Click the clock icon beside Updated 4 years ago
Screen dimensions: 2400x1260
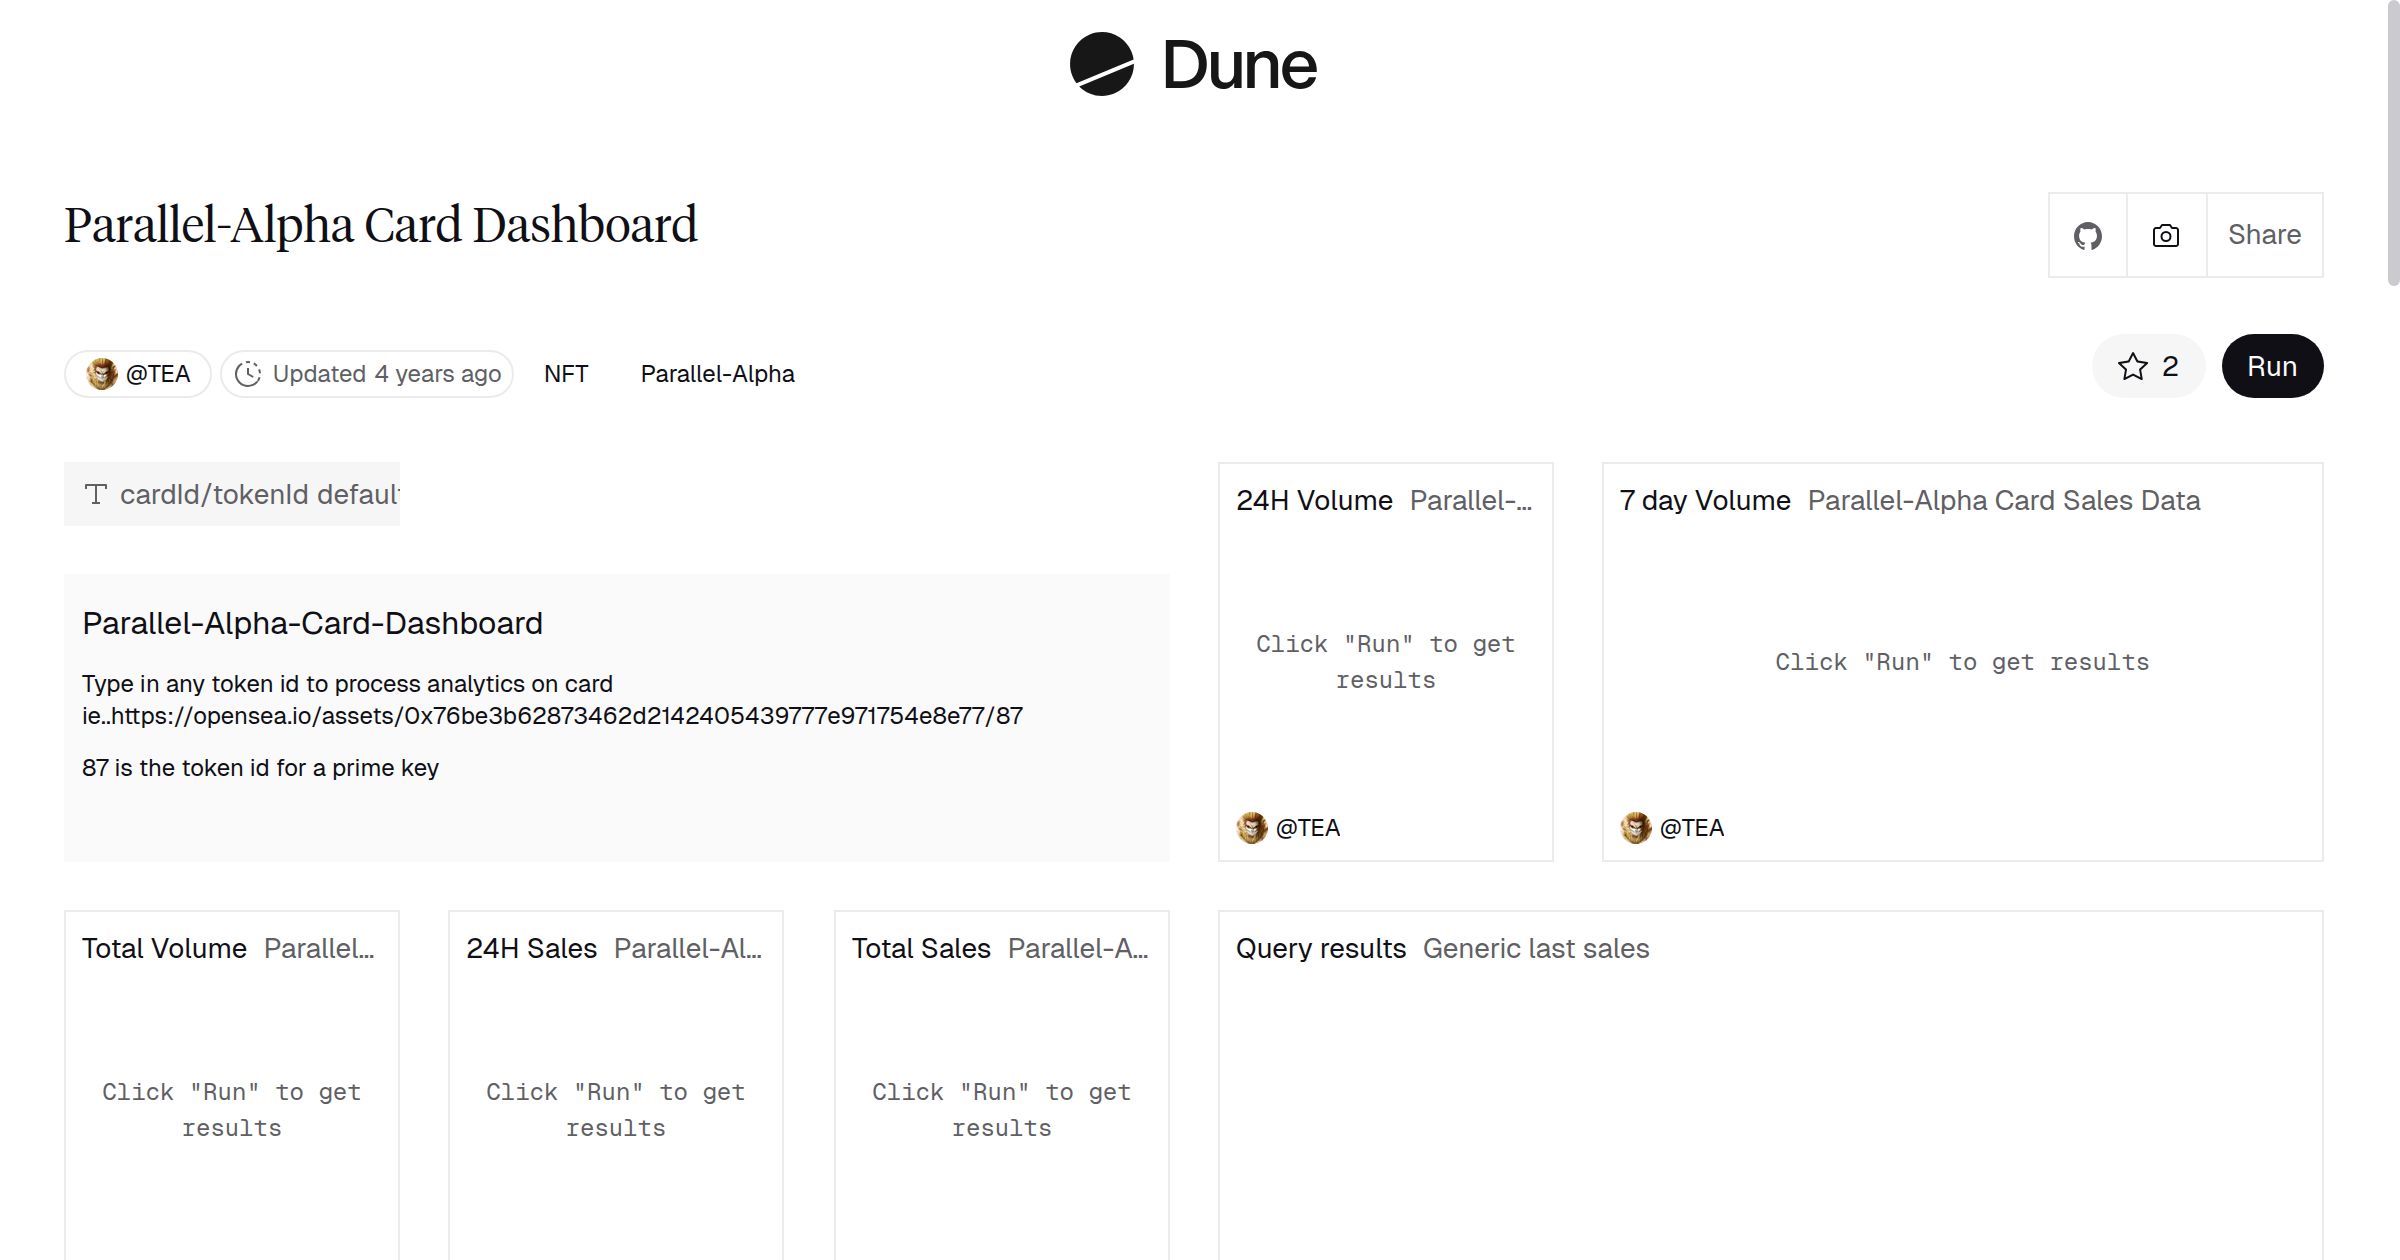tap(250, 373)
